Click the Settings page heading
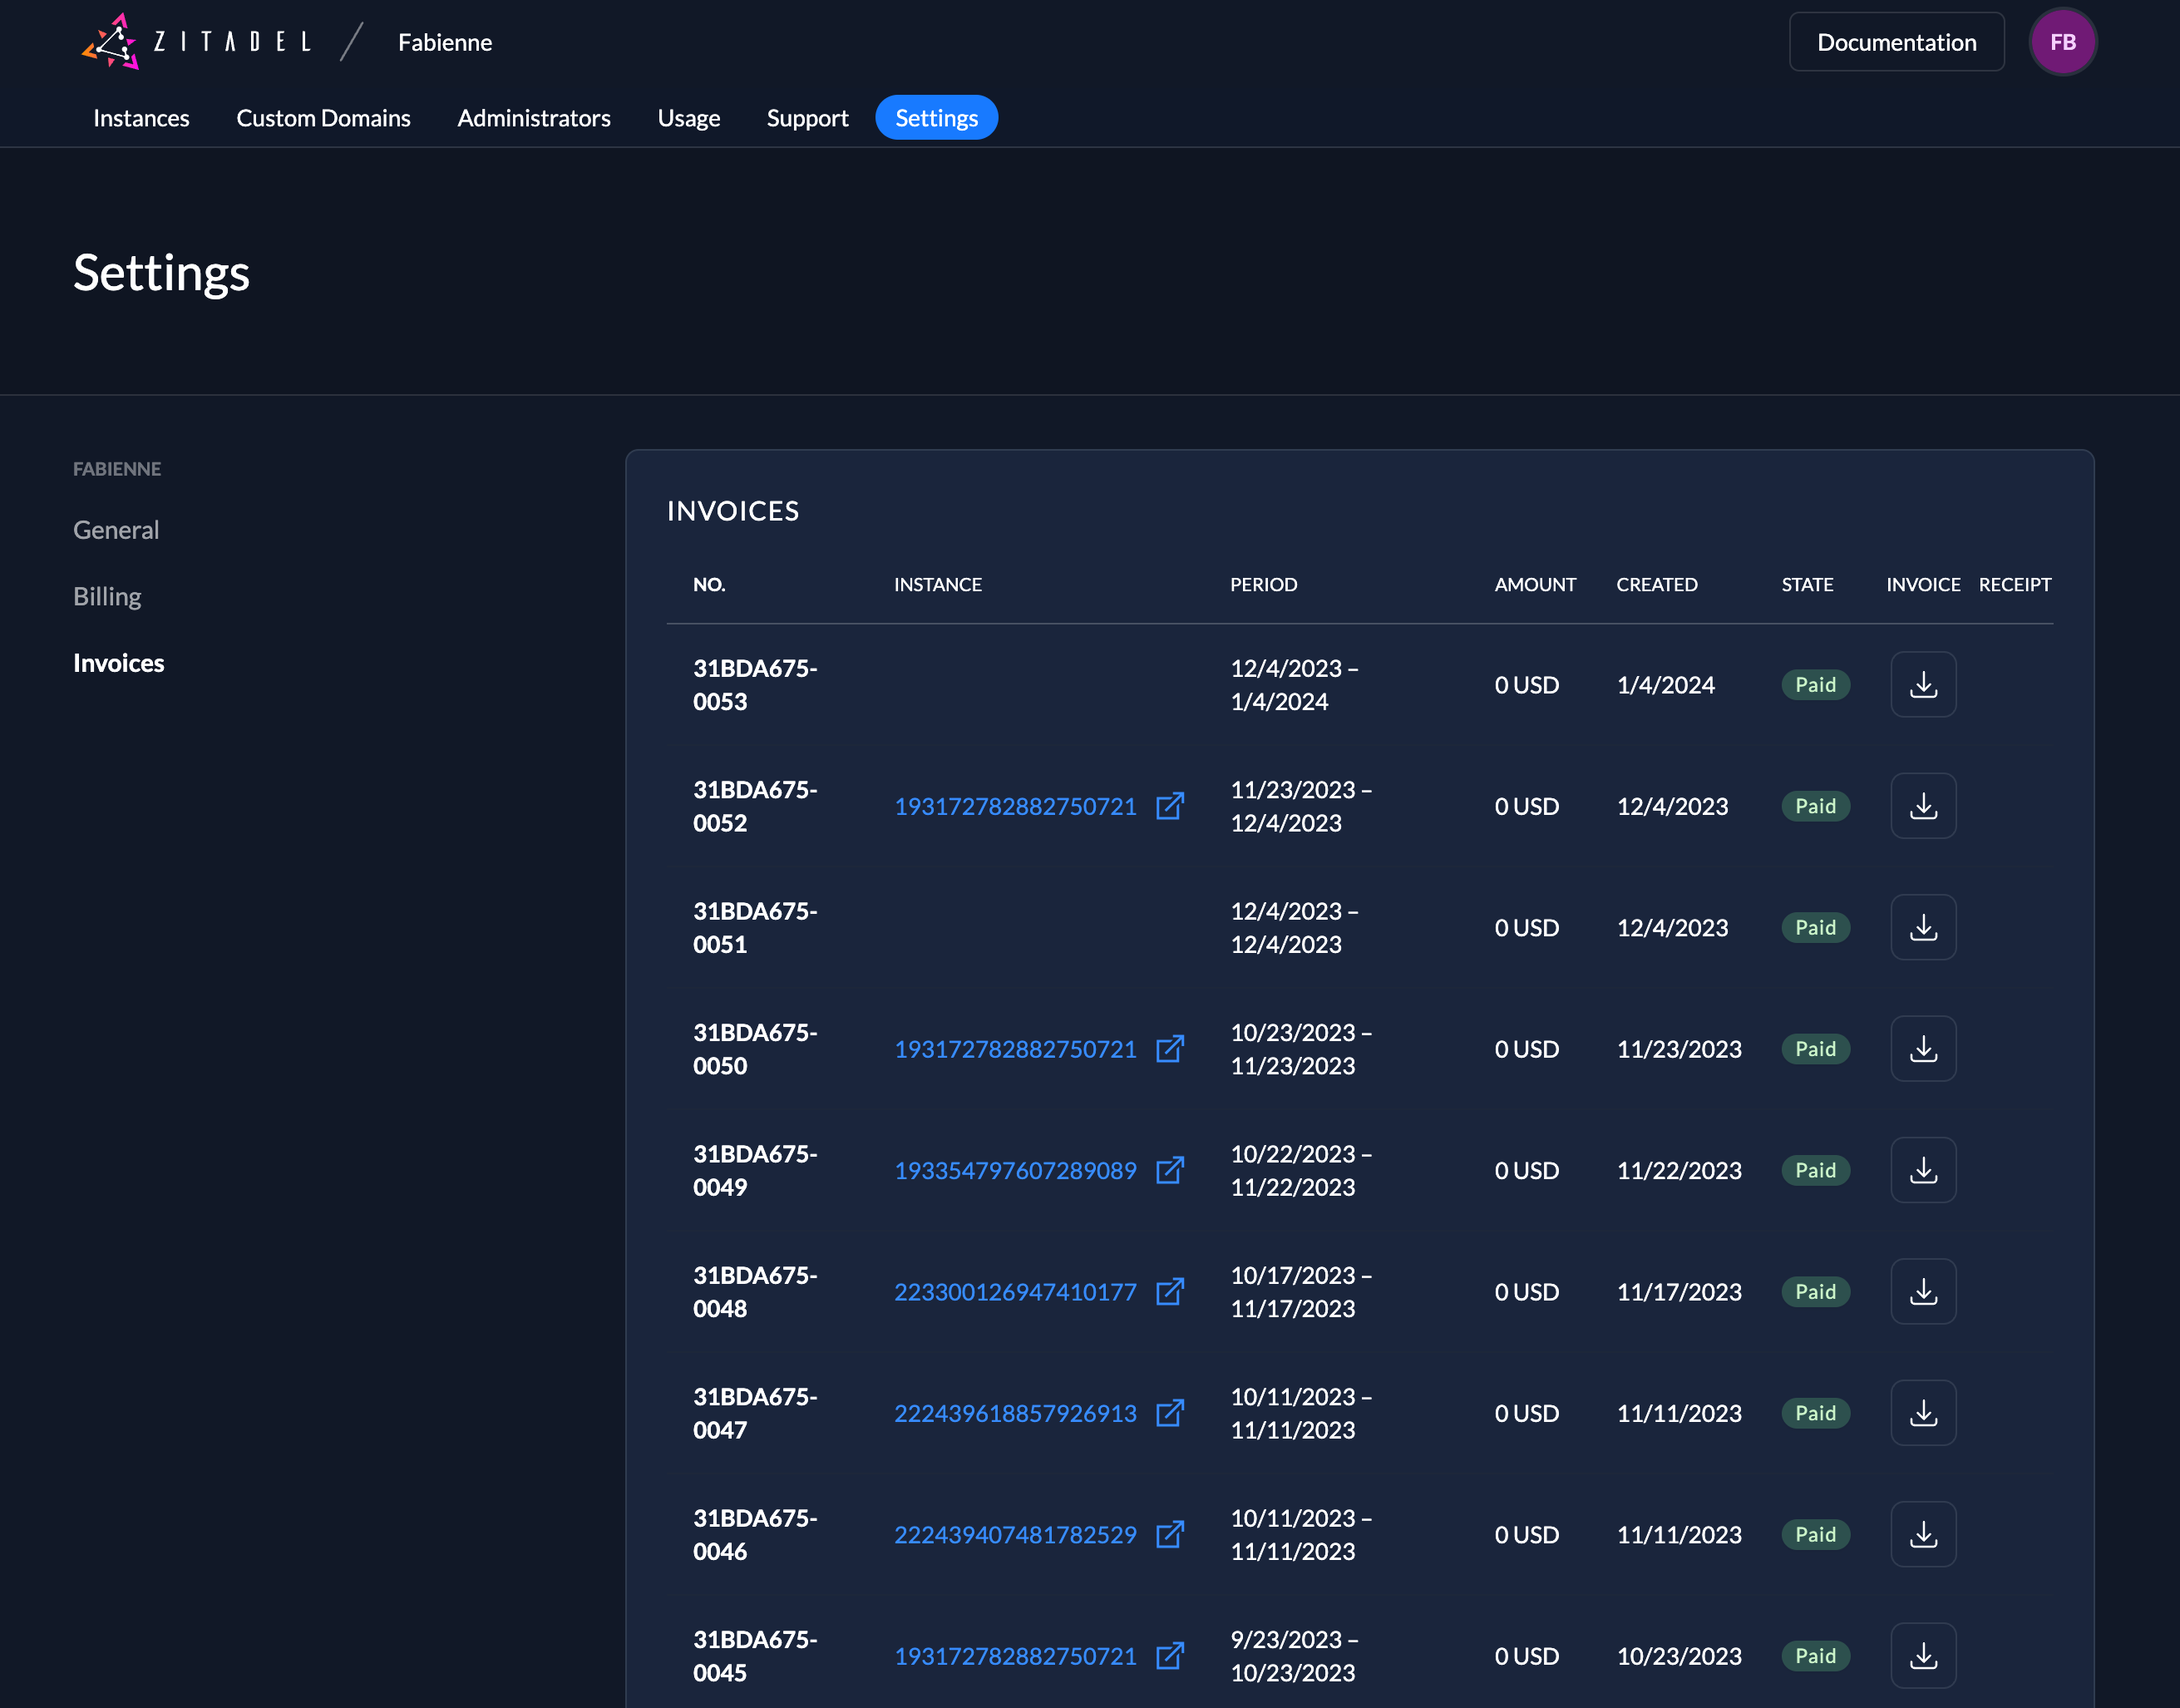 pos(161,273)
